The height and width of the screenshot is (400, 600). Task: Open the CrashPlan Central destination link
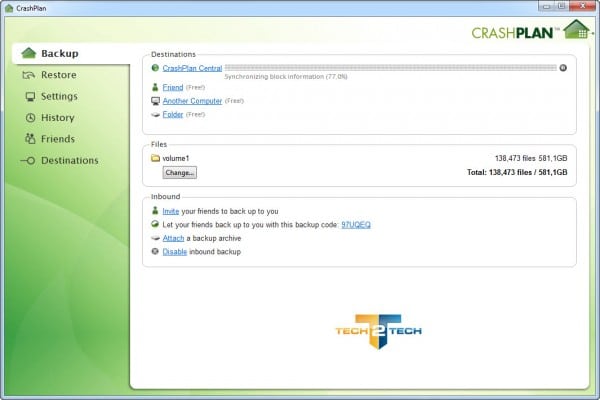pos(192,68)
